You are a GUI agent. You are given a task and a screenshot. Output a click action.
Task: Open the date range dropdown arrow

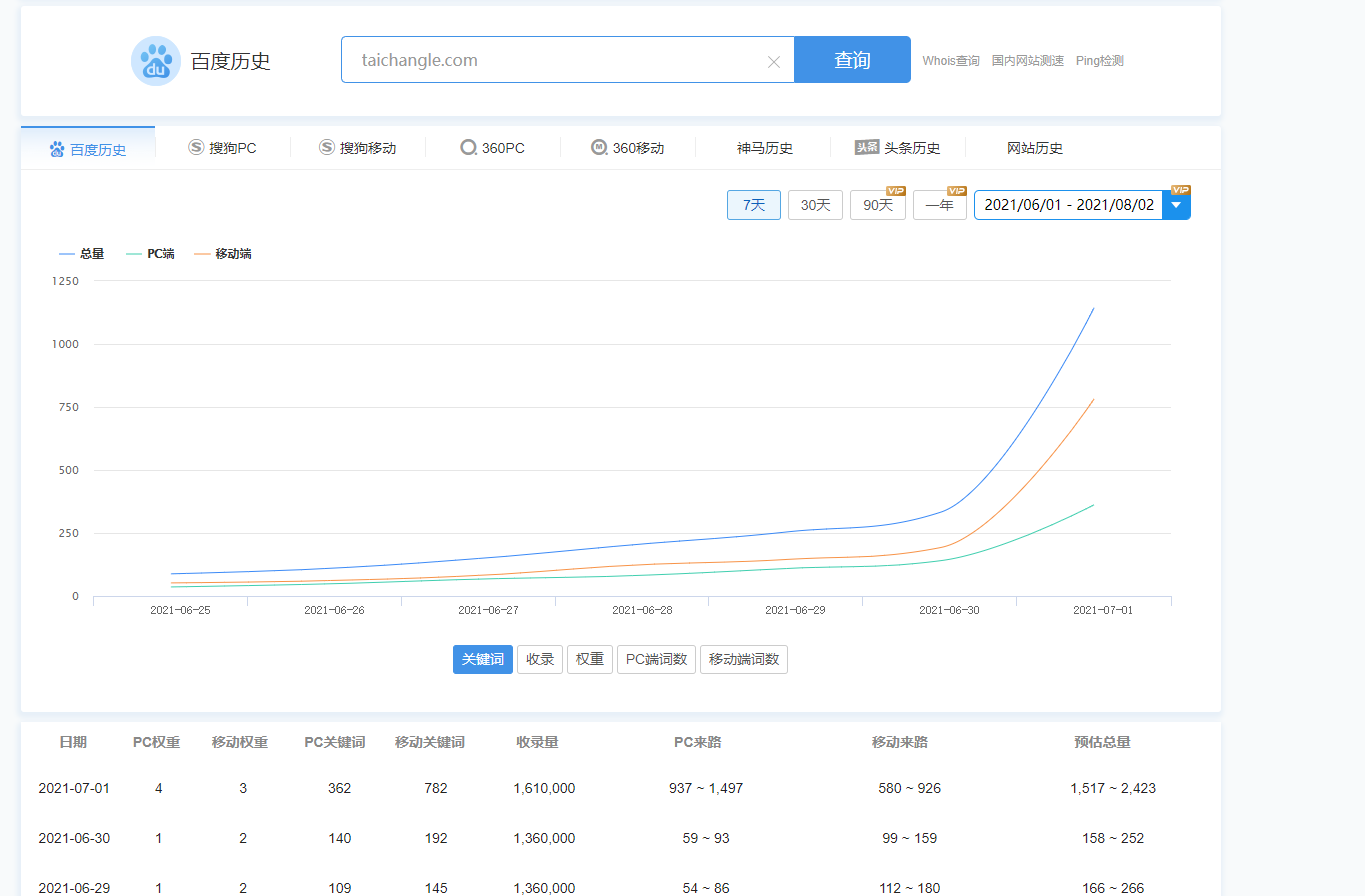[x=1176, y=205]
